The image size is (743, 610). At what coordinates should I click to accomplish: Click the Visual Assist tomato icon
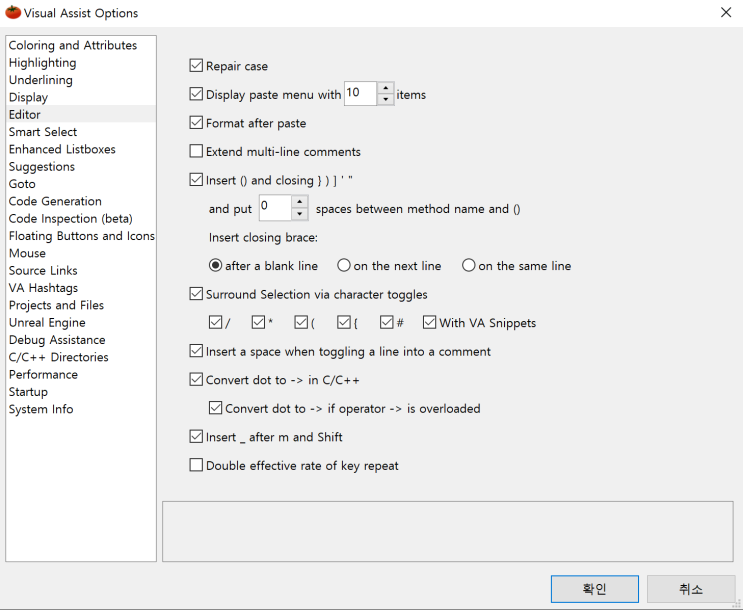tap(13, 13)
